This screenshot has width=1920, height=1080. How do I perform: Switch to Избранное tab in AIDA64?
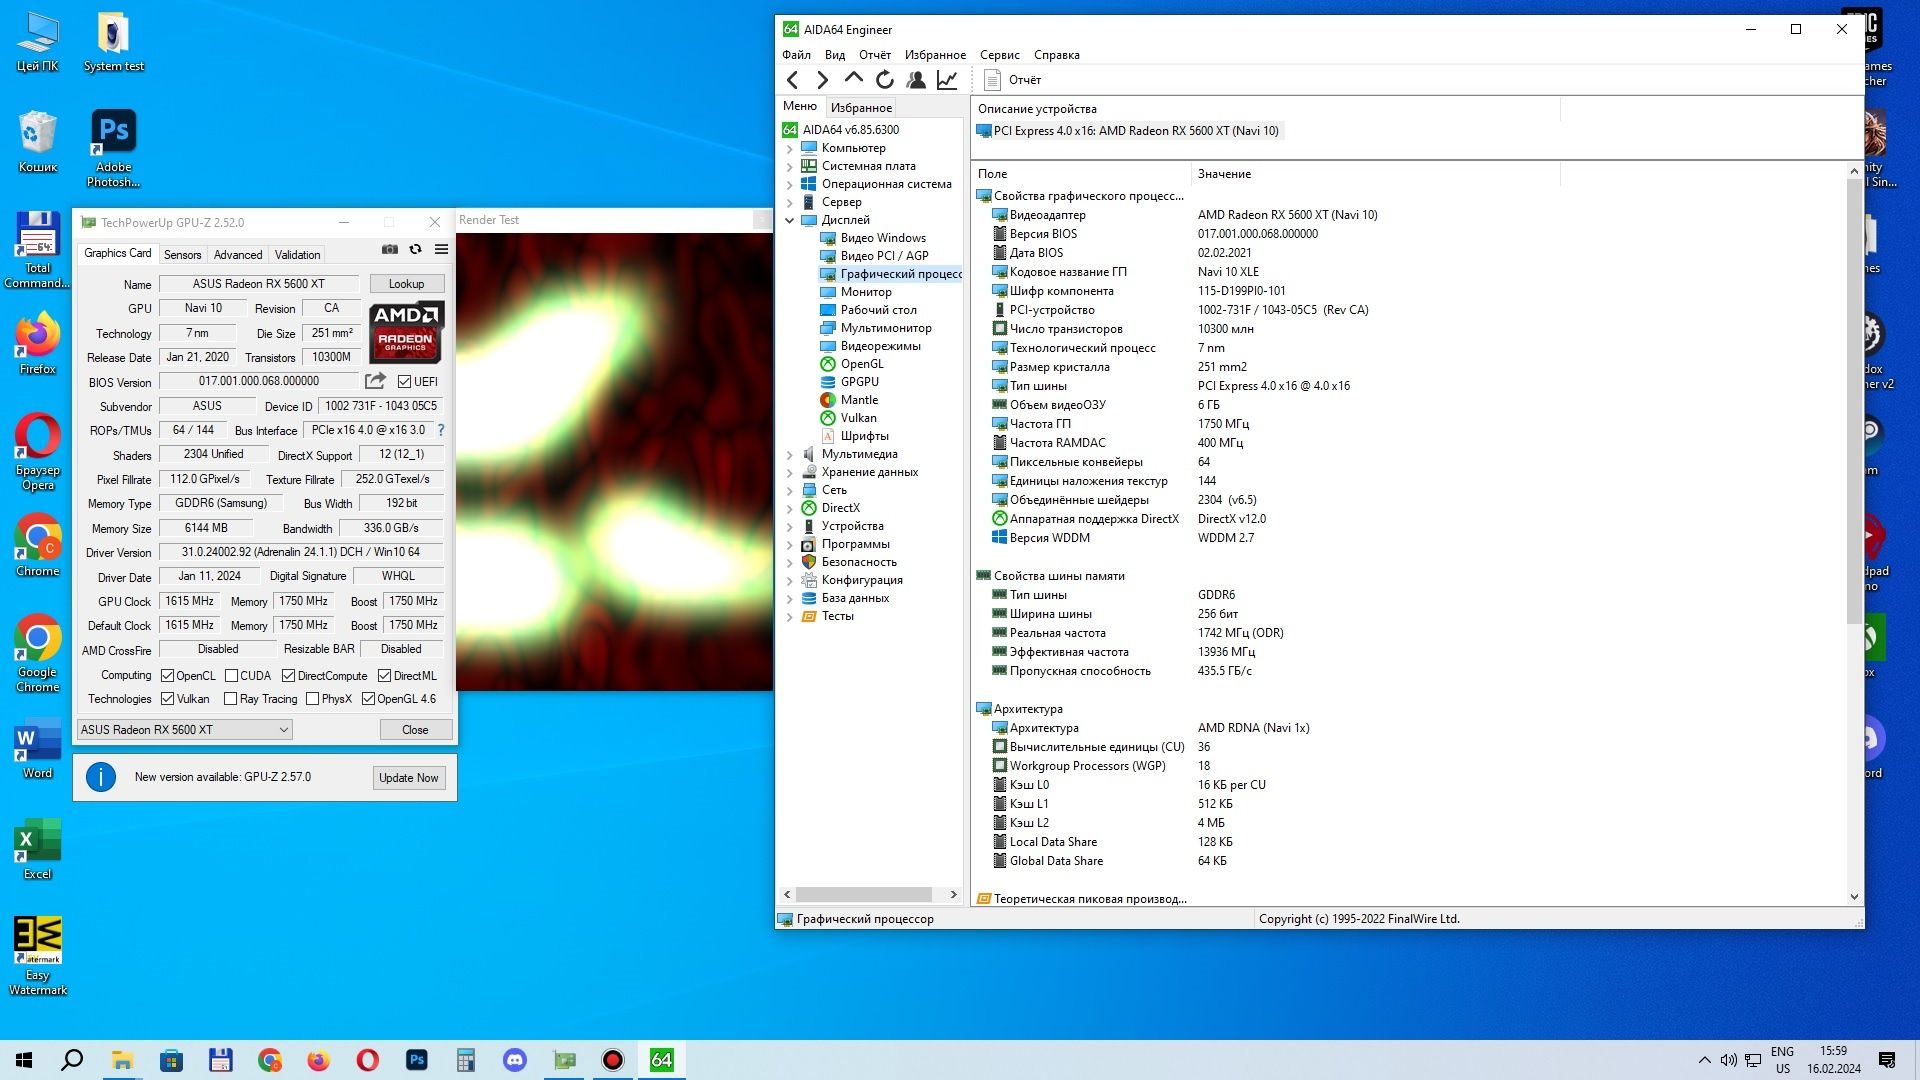(861, 108)
